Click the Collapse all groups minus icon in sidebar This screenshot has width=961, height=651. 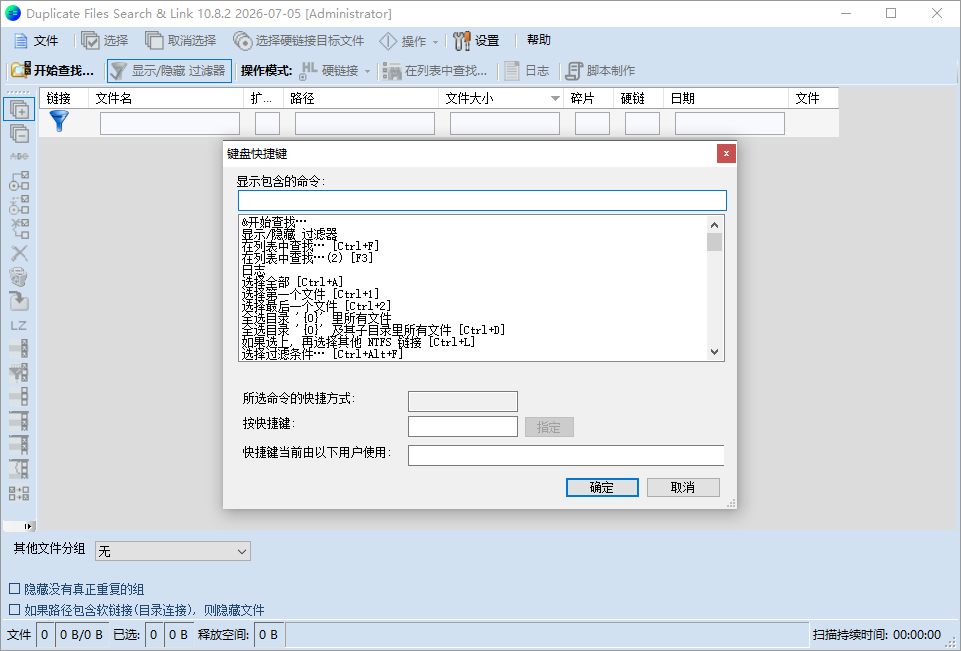tap(19, 133)
